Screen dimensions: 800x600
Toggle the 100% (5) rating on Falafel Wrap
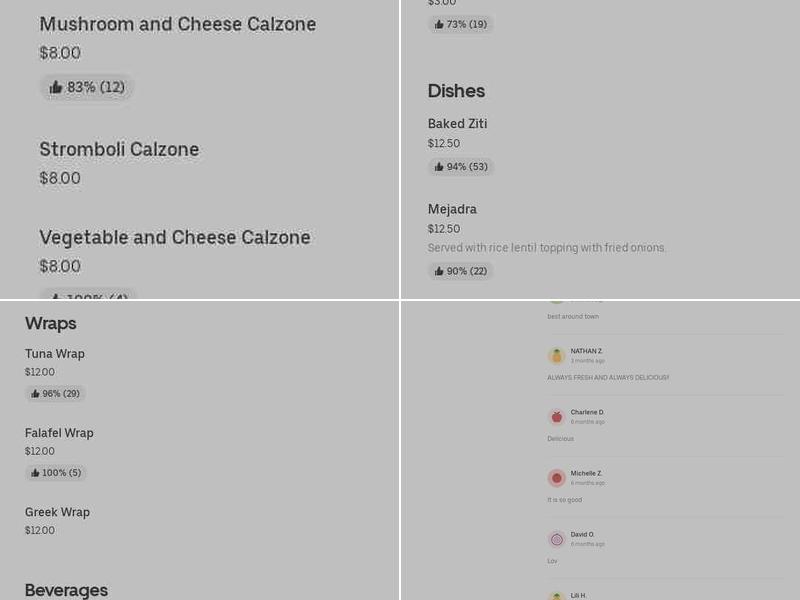pyautogui.click(x=56, y=472)
